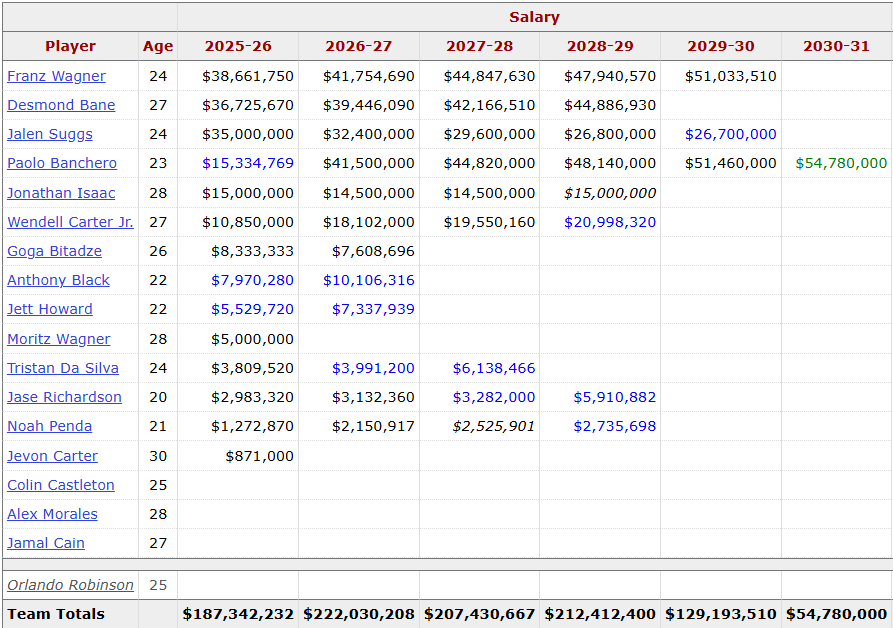Click the $222,030,208 team total
The height and width of the screenshot is (628, 893).
coord(359,614)
